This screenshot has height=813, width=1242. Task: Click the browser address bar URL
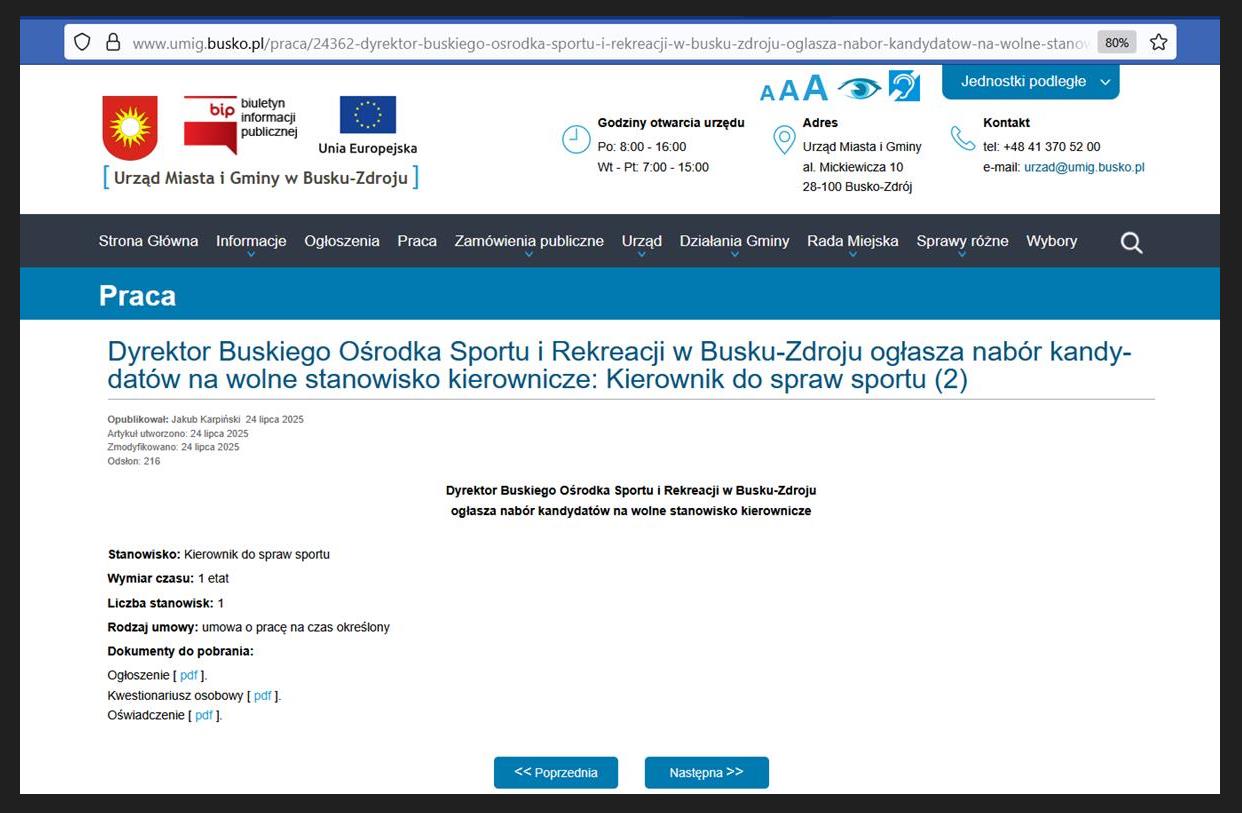(x=600, y=43)
